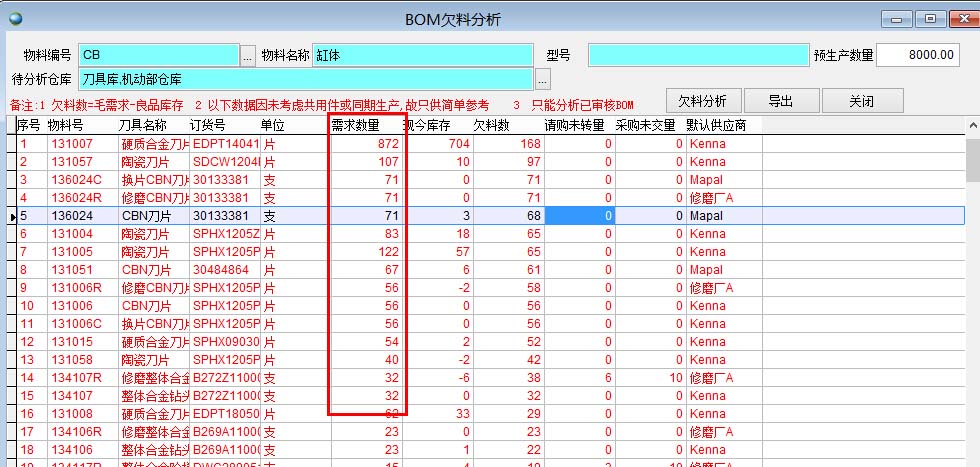Select the 物料号 column header
This screenshot has height=467, width=980.
(x=66, y=126)
